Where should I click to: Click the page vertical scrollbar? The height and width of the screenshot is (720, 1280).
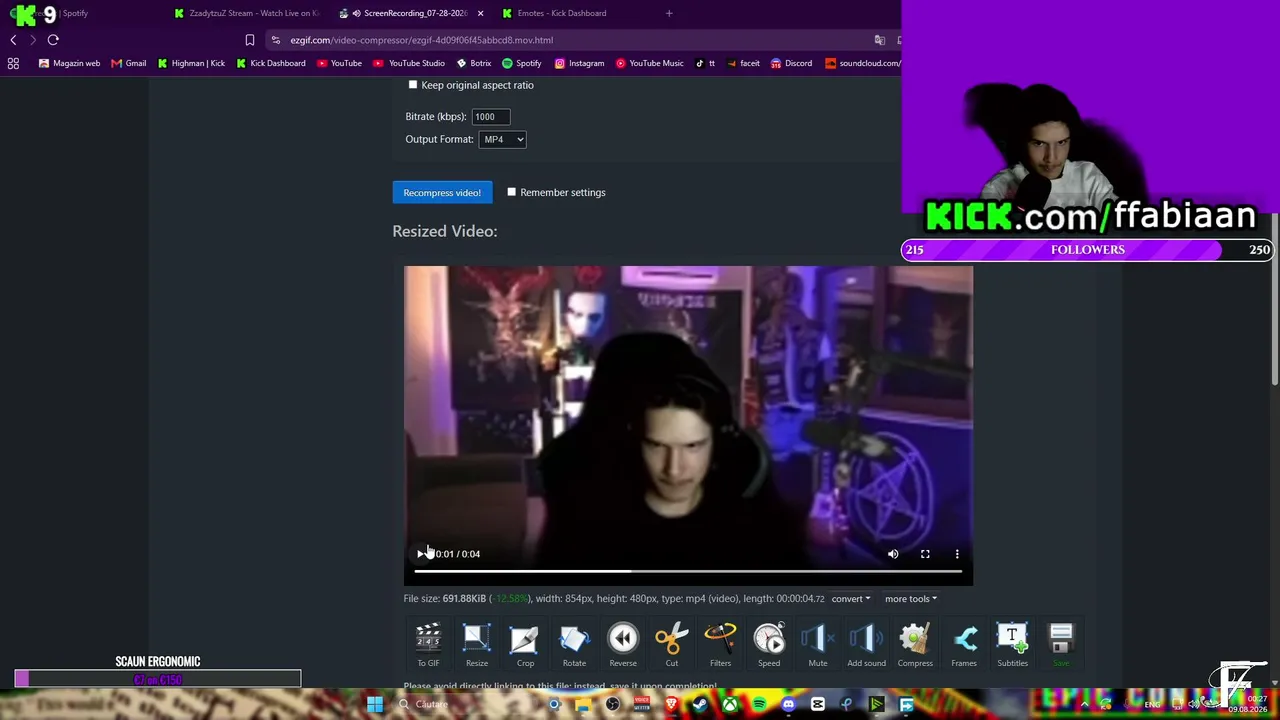click(1275, 300)
